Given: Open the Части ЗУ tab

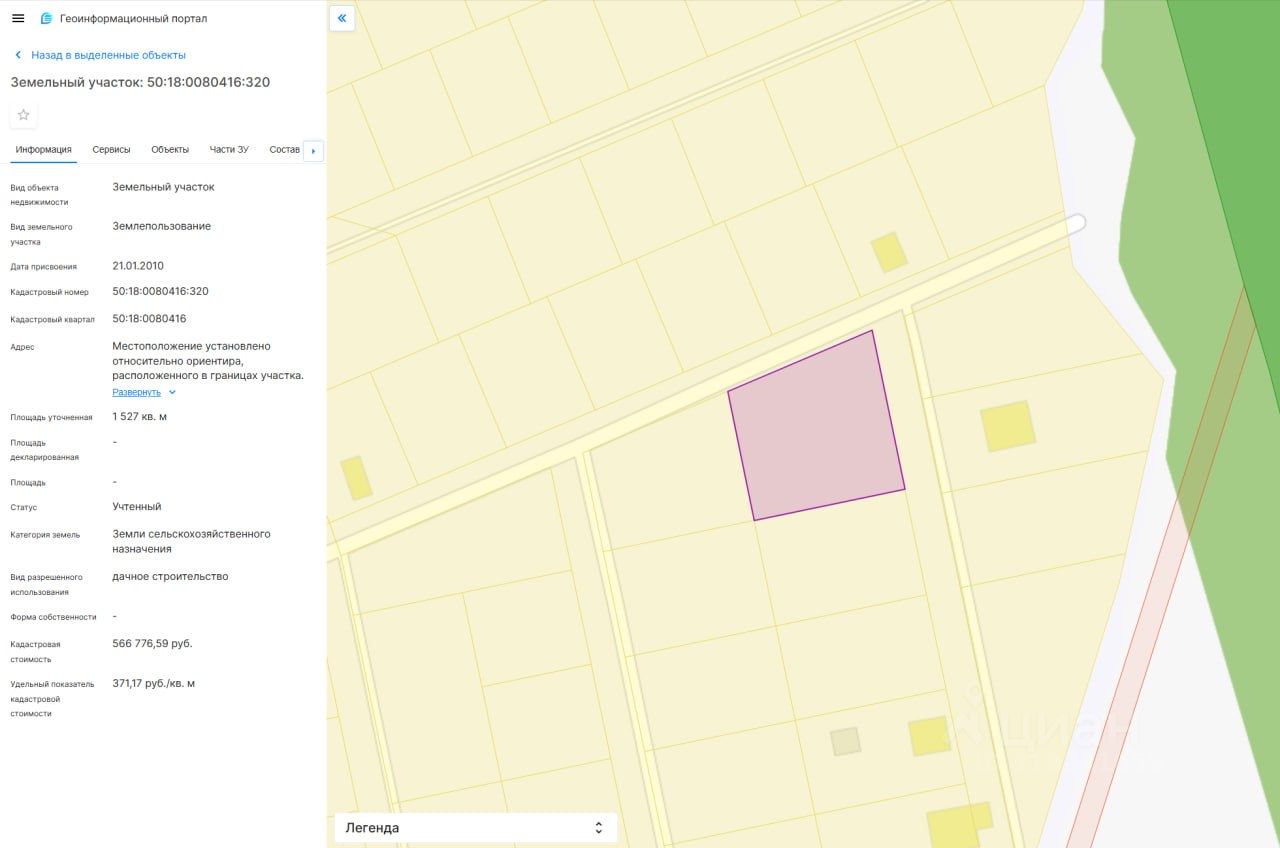Looking at the screenshot, I should pos(229,150).
